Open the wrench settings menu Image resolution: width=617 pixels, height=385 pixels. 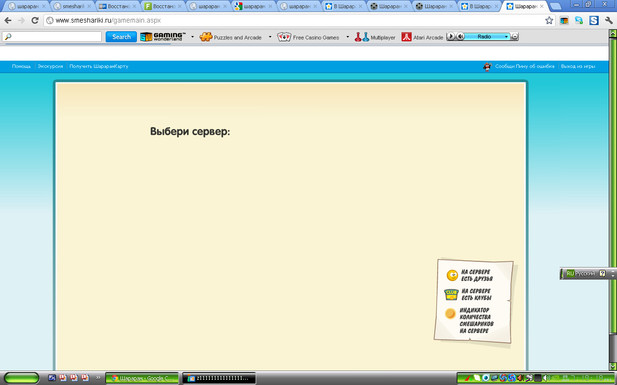609,20
